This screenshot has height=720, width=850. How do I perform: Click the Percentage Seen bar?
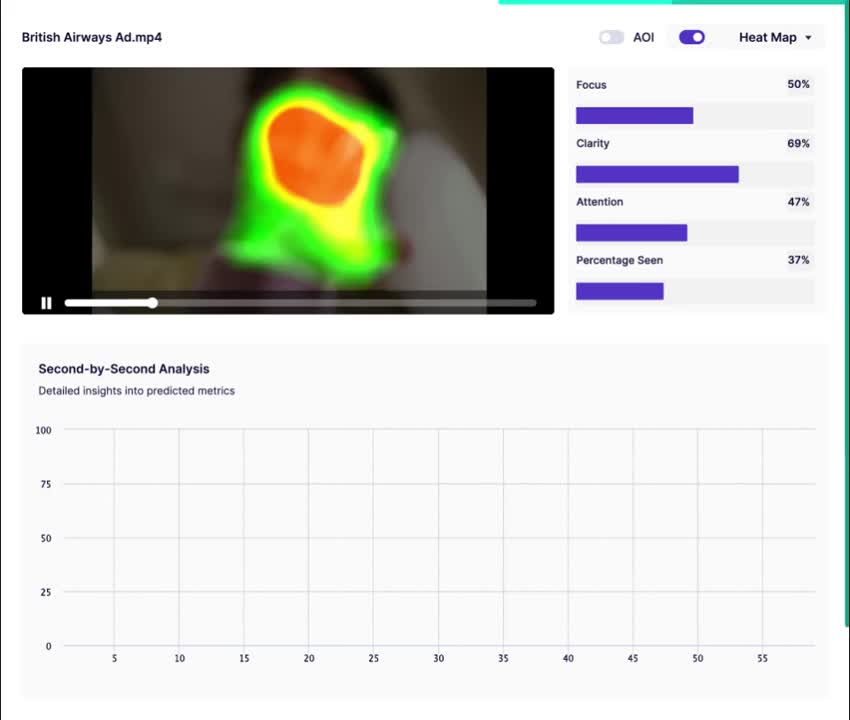click(x=695, y=291)
